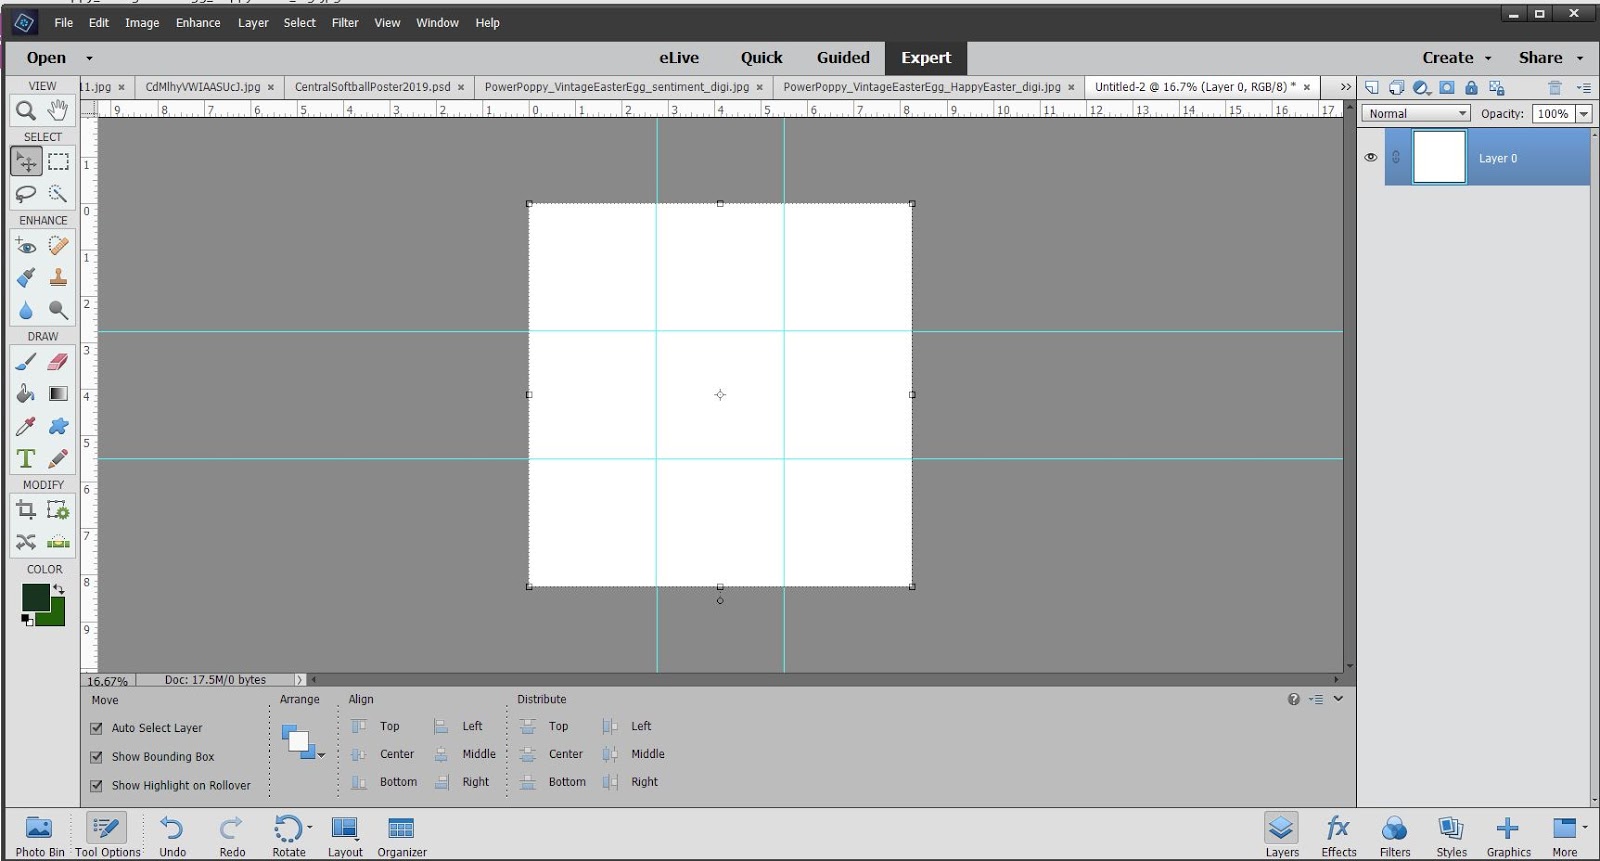Select the Rectangular Marquee tool
The width and height of the screenshot is (1600, 861).
click(59, 161)
